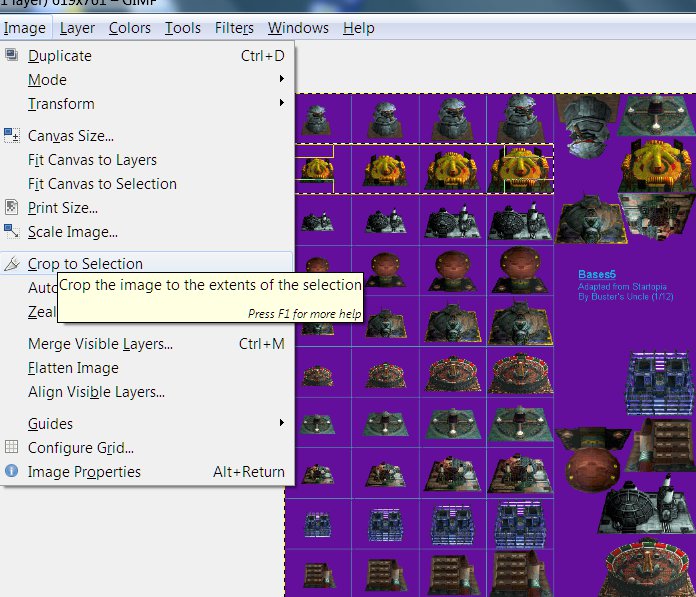Open the Tools menu
Screen dimensions: 696x597
tap(183, 28)
